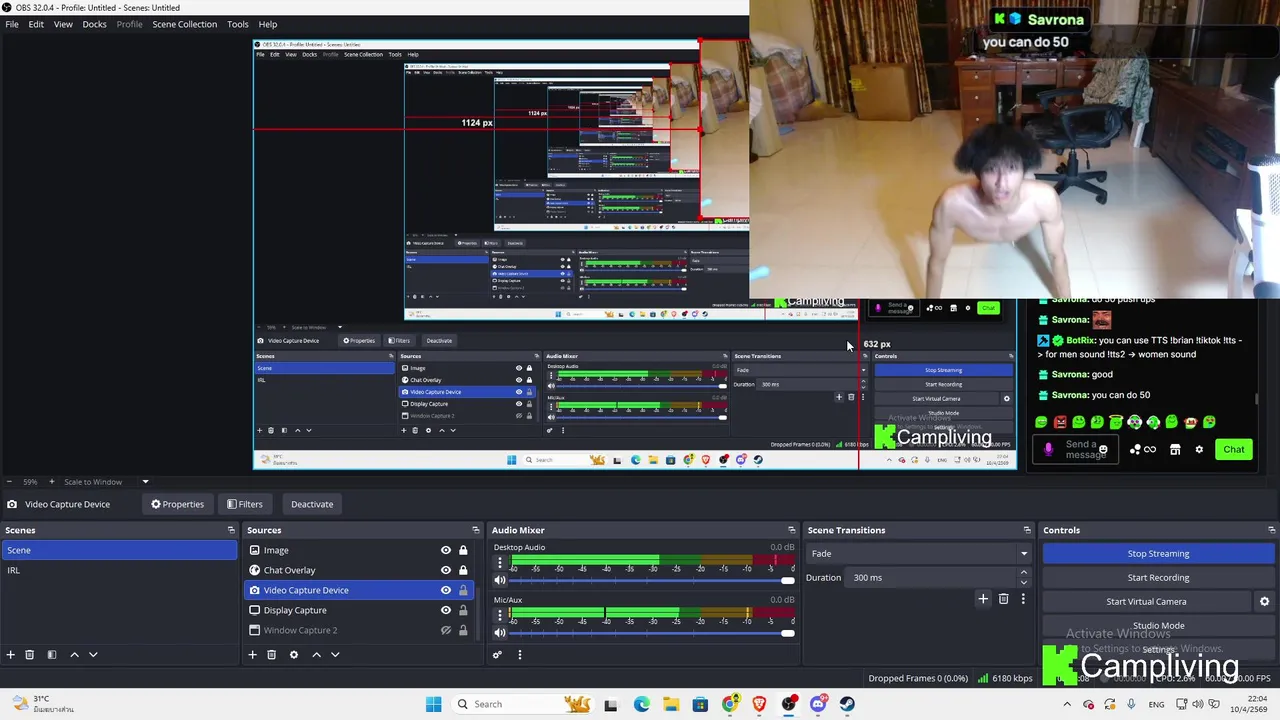Hide the Video Capture Device source
Viewport: 1280px width, 720px height.
point(446,590)
